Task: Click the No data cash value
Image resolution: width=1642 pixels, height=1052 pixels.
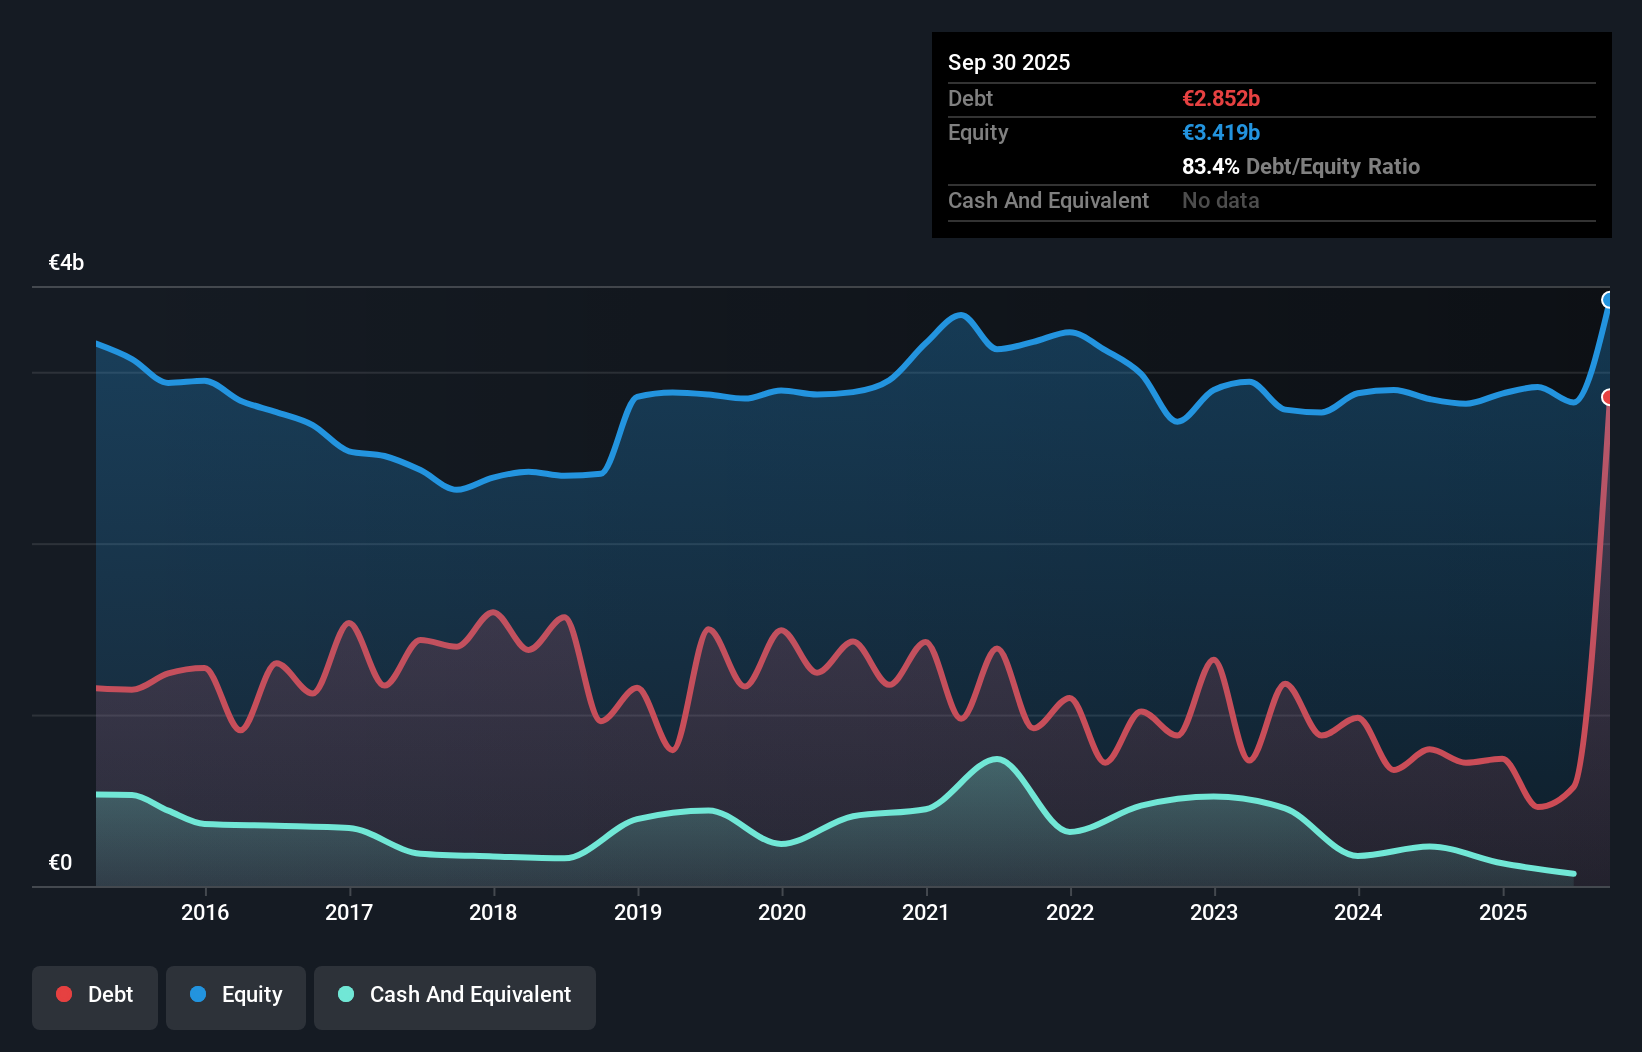Action: (1221, 200)
